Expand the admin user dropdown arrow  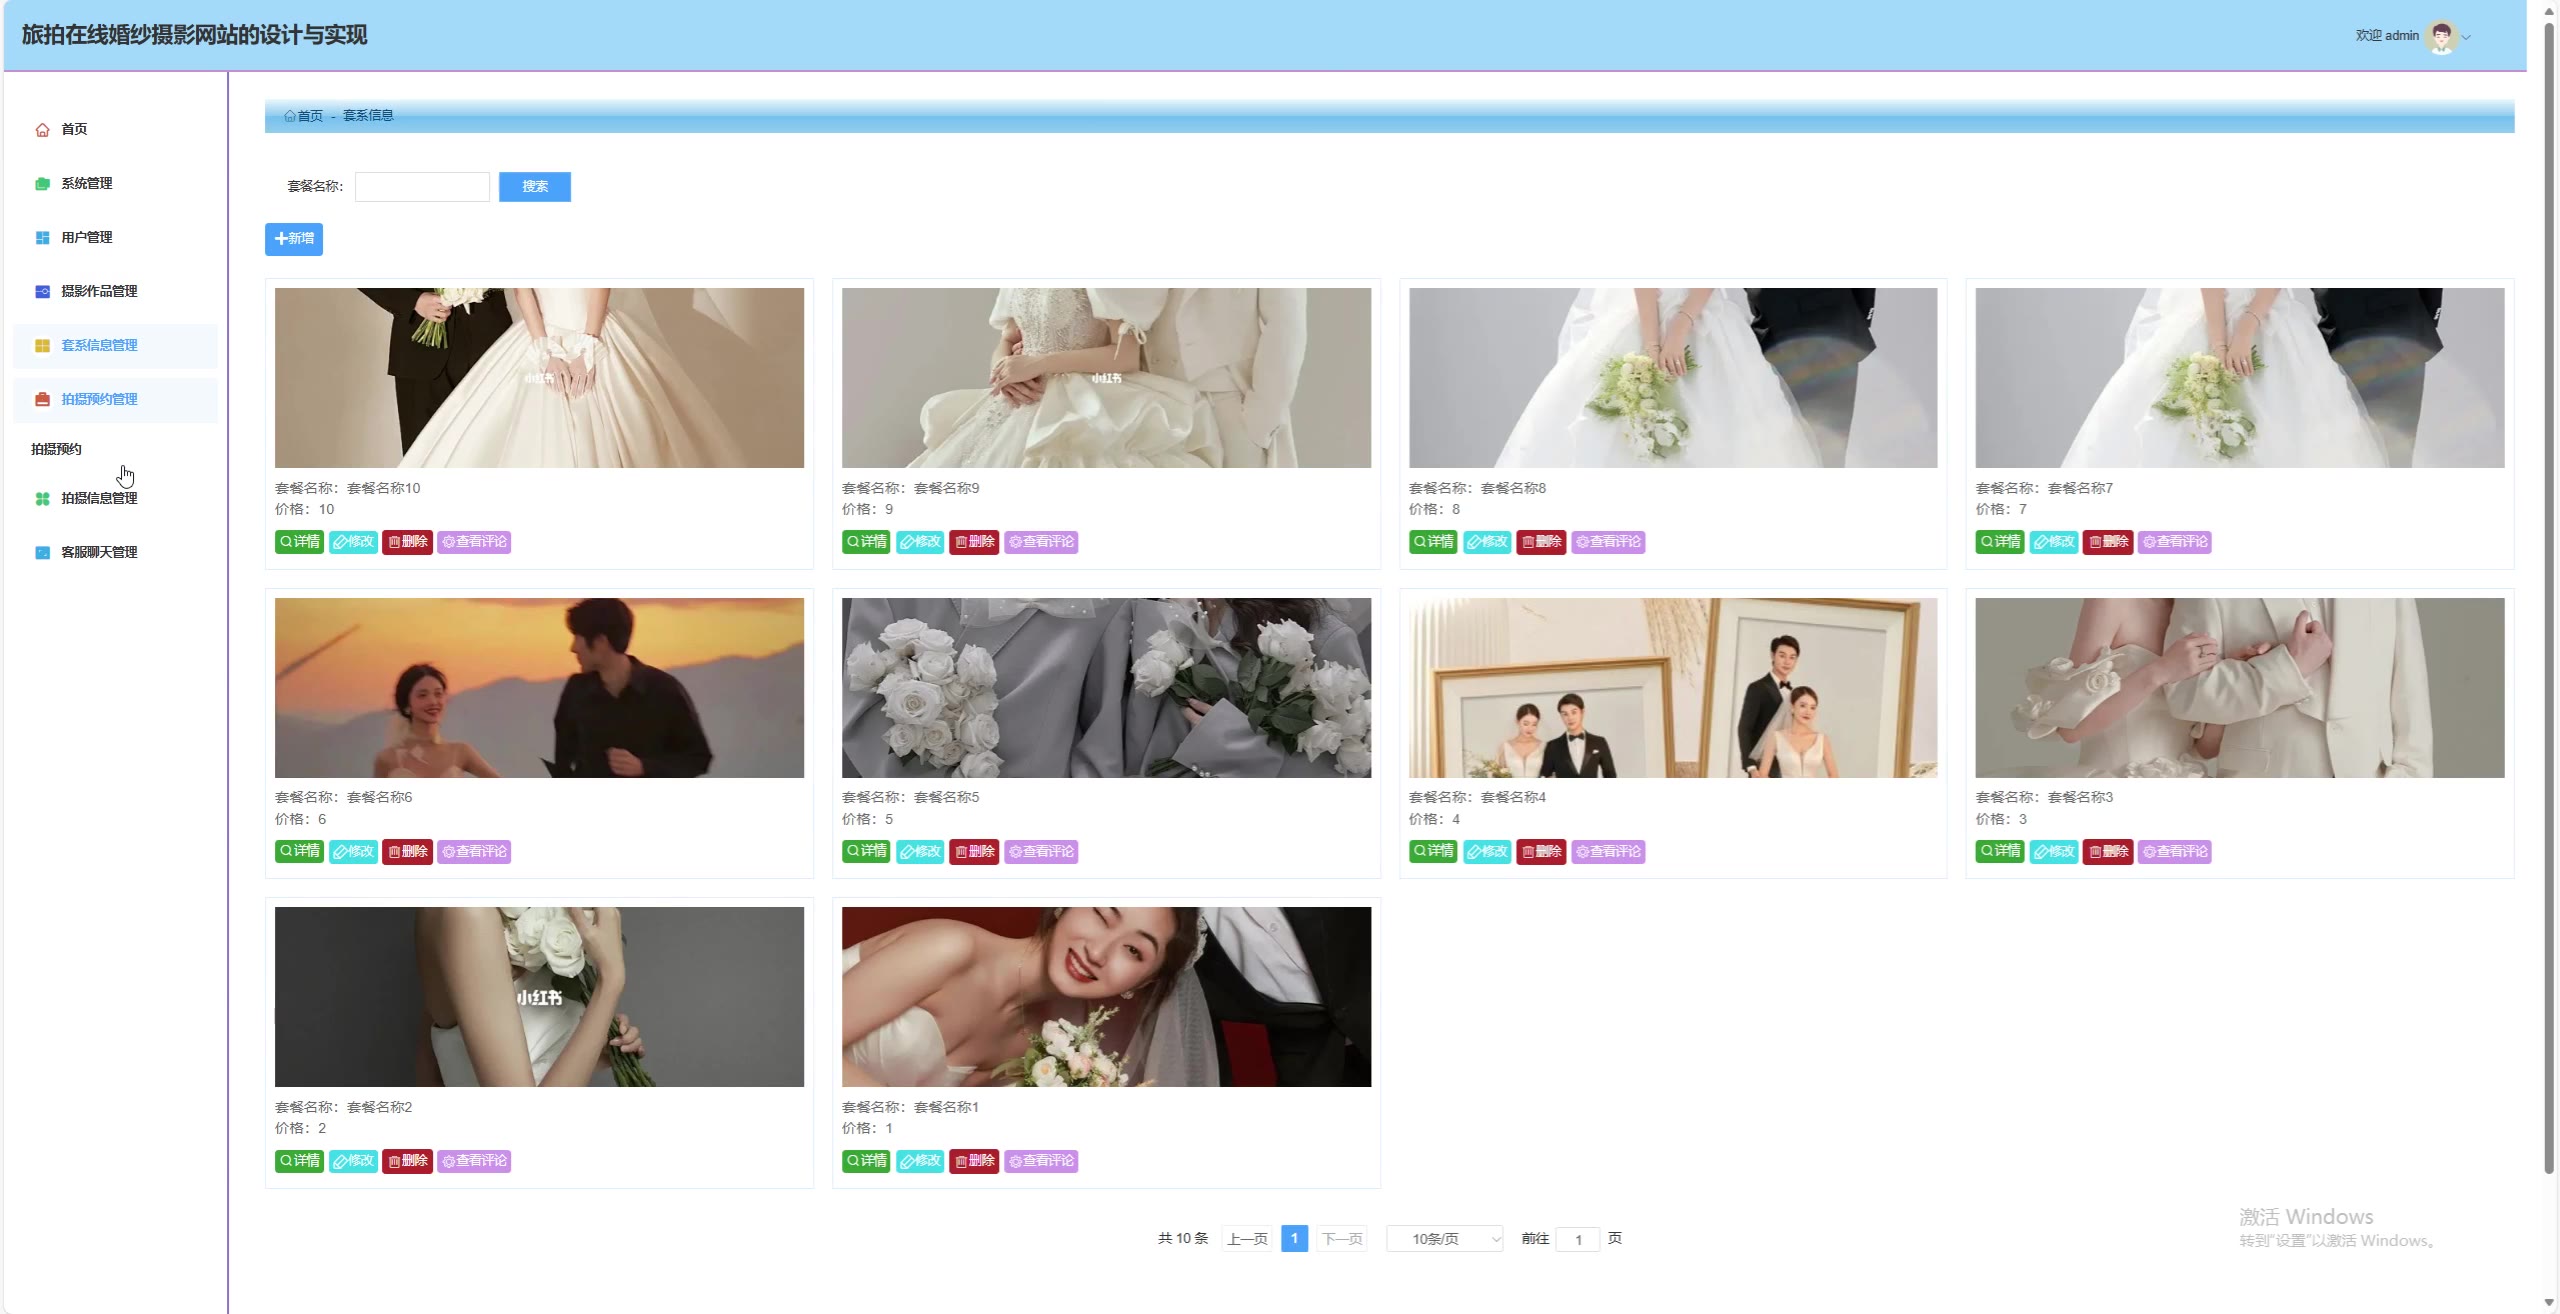point(2466,37)
